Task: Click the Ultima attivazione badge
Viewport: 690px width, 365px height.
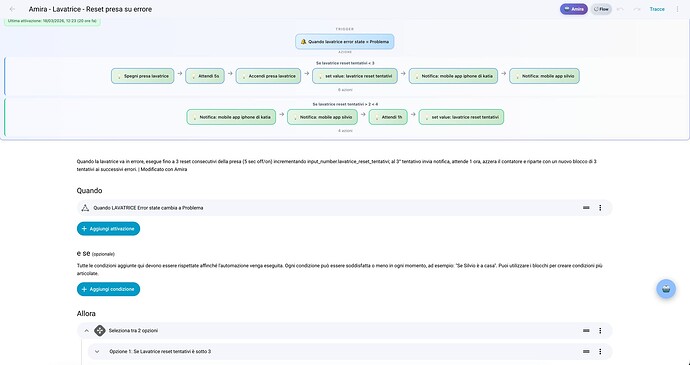Action: click(52, 21)
